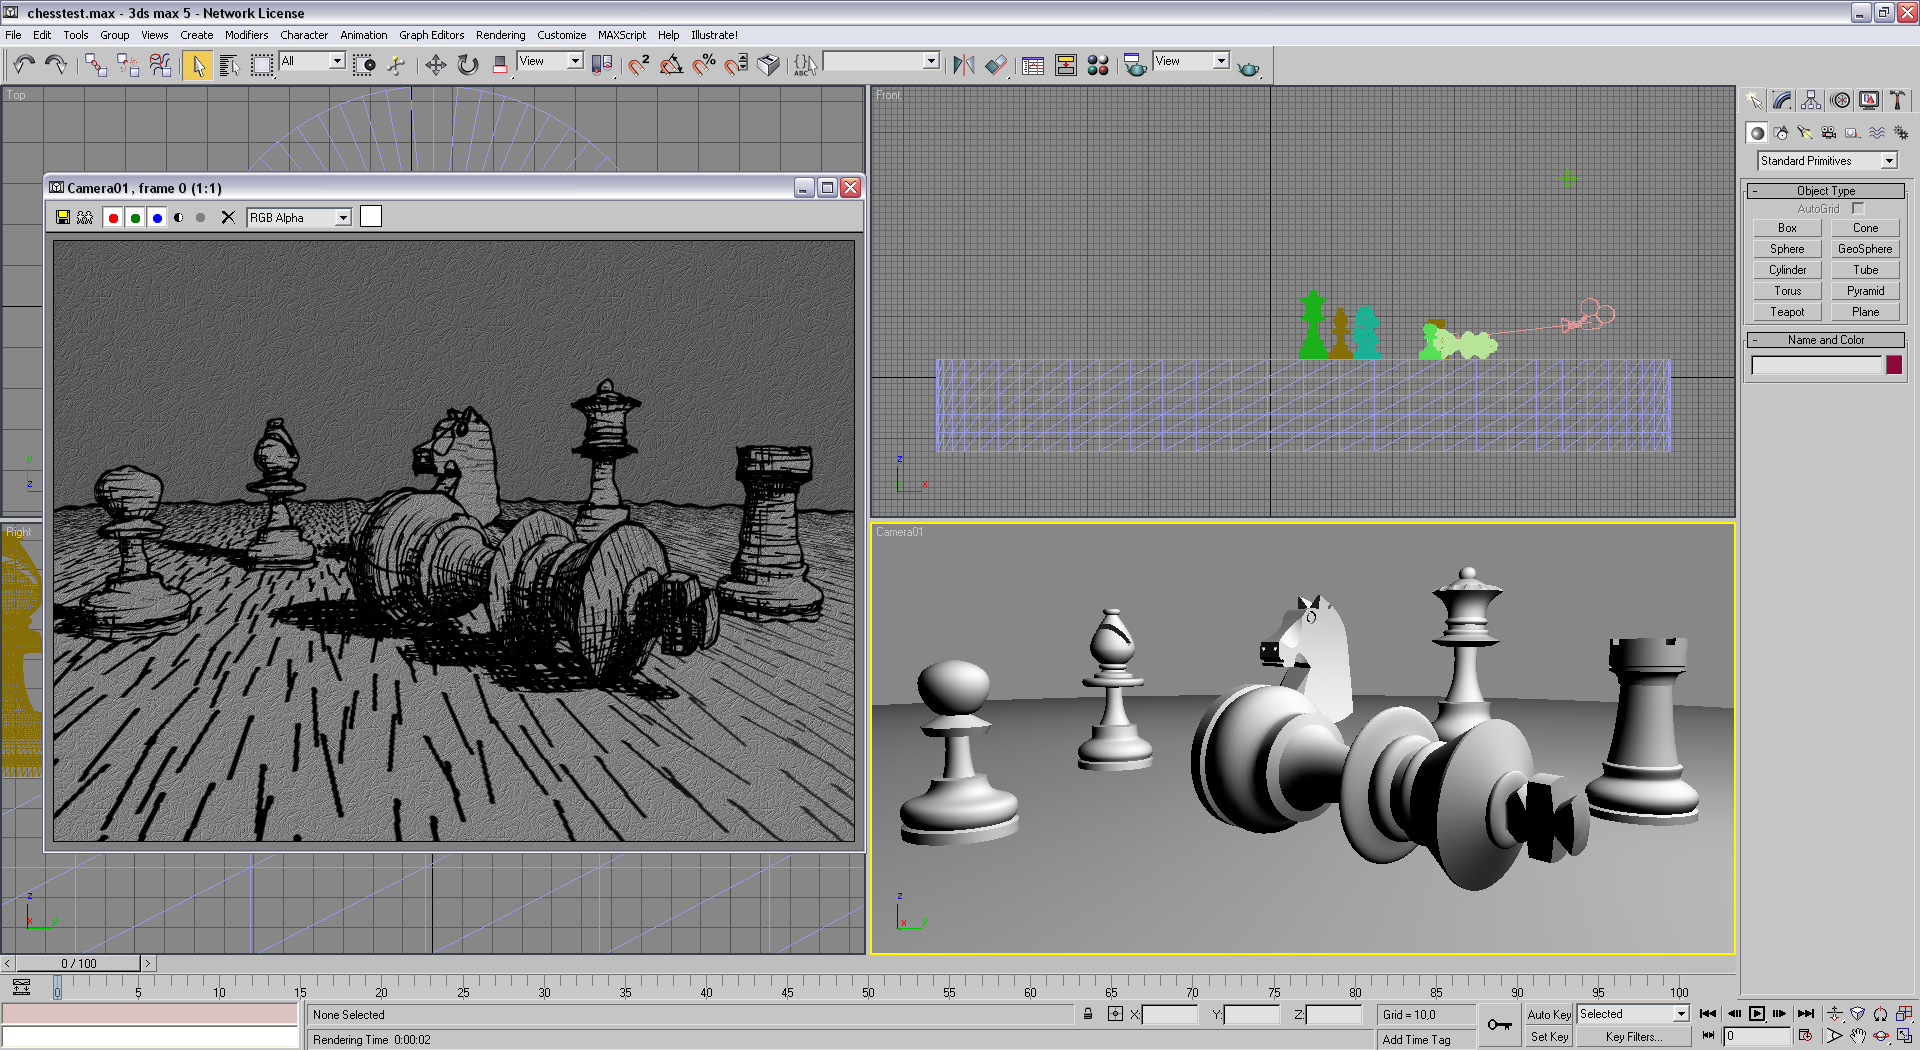This screenshot has height=1050, width=1920.
Task: Click the Mirror Selected Objects icon
Action: [963, 65]
